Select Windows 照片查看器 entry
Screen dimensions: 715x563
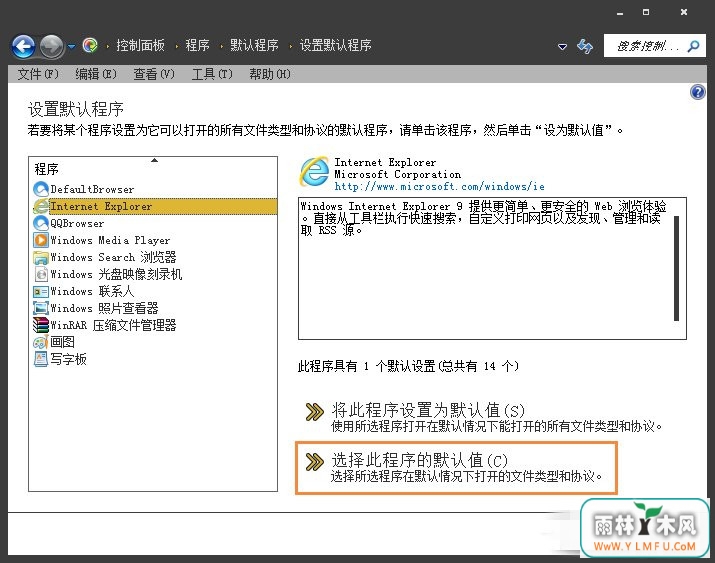point(104,308)
